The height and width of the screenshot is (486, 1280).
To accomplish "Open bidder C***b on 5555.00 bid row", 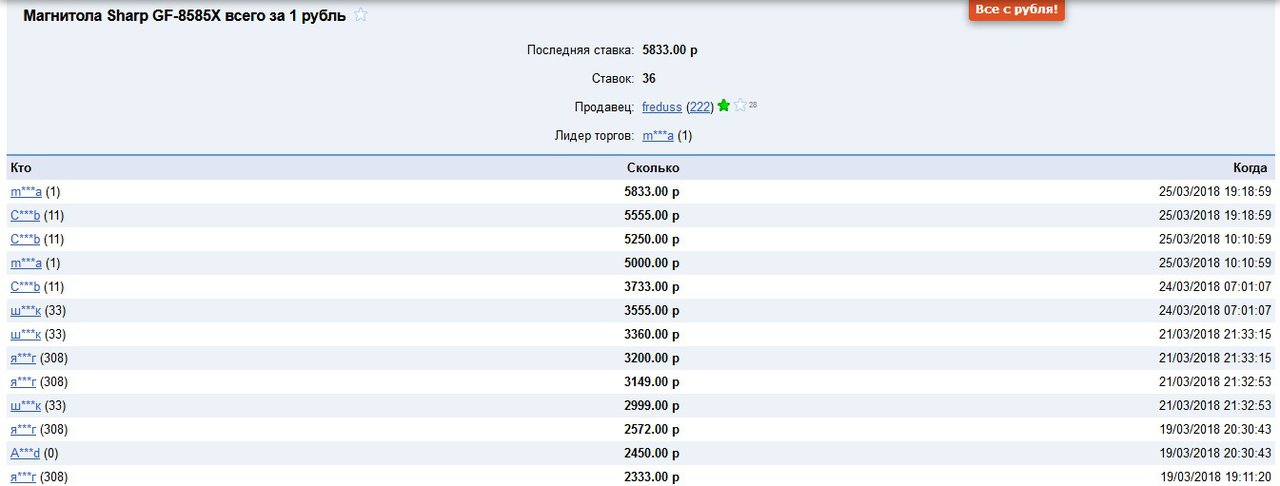I will point(25,216).
